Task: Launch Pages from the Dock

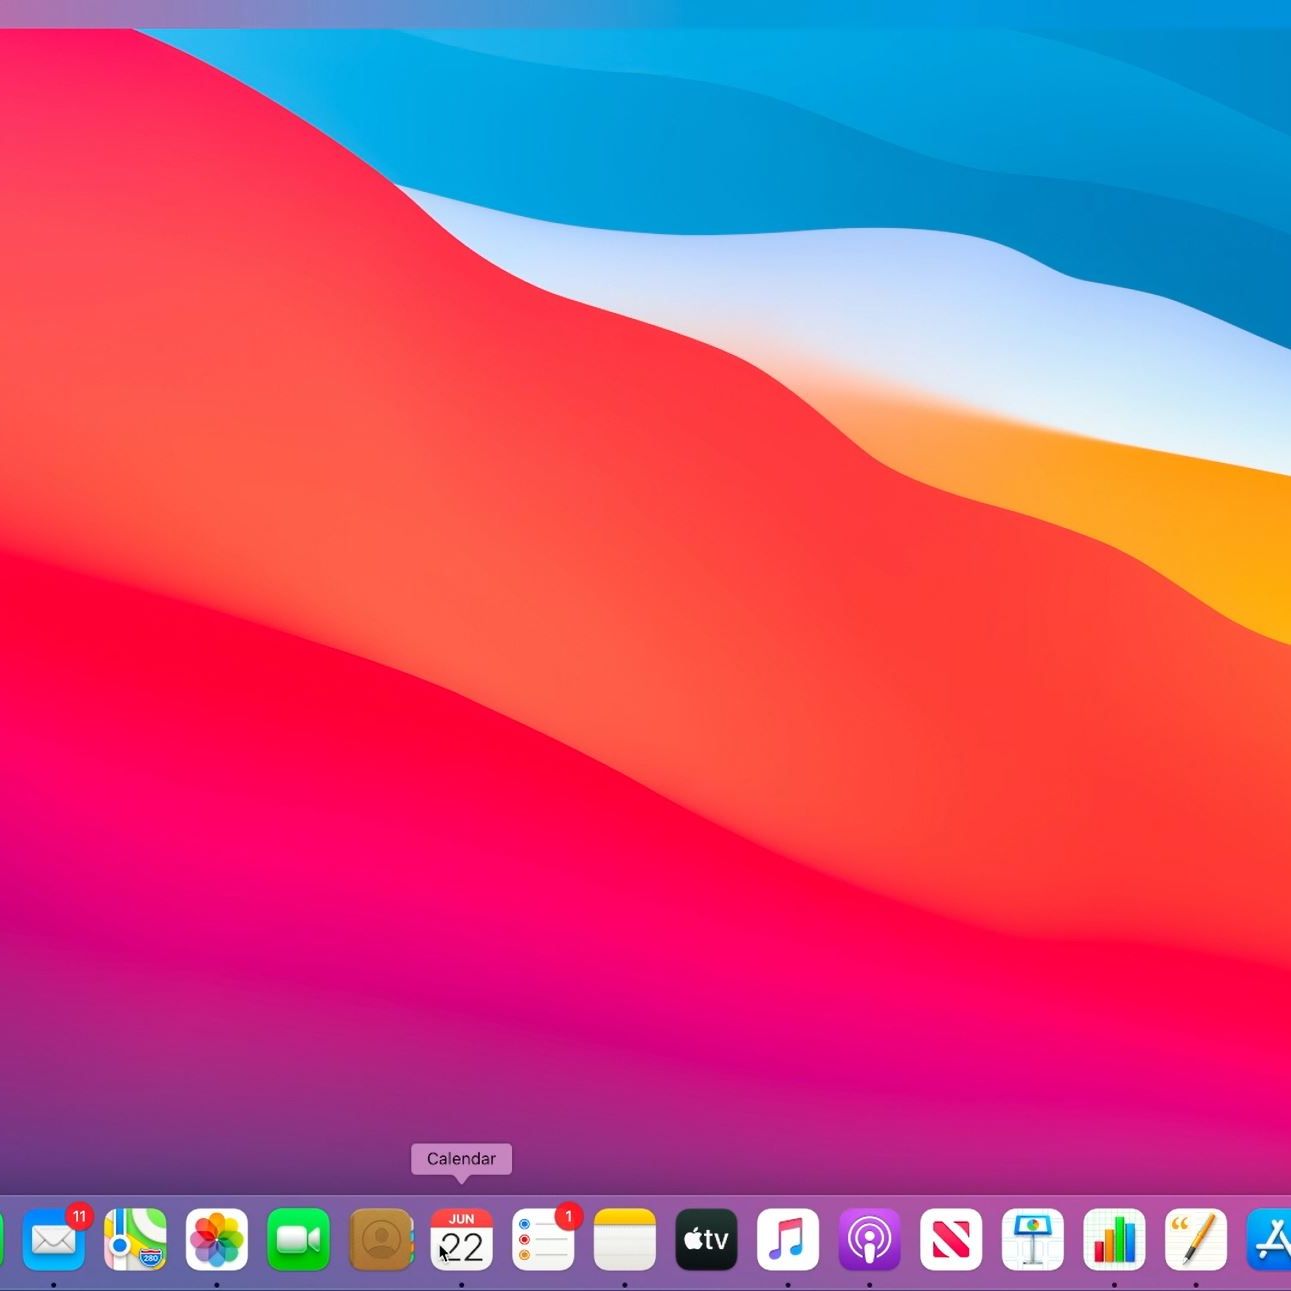Action: point(1196,1240)
